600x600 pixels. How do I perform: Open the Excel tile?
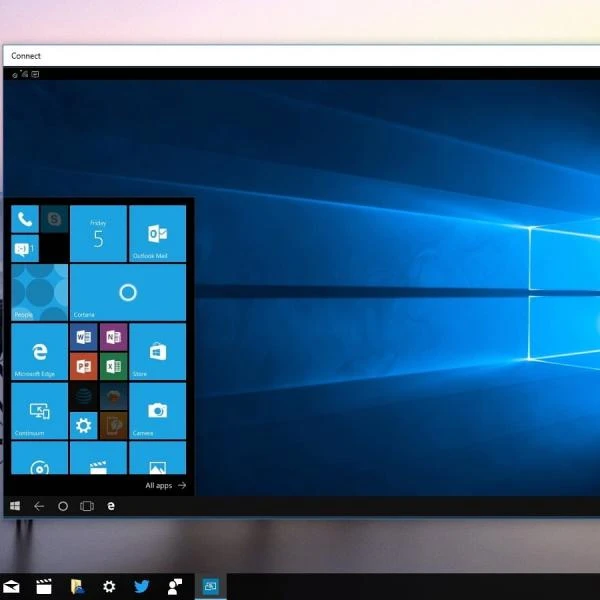coord(113,366)
